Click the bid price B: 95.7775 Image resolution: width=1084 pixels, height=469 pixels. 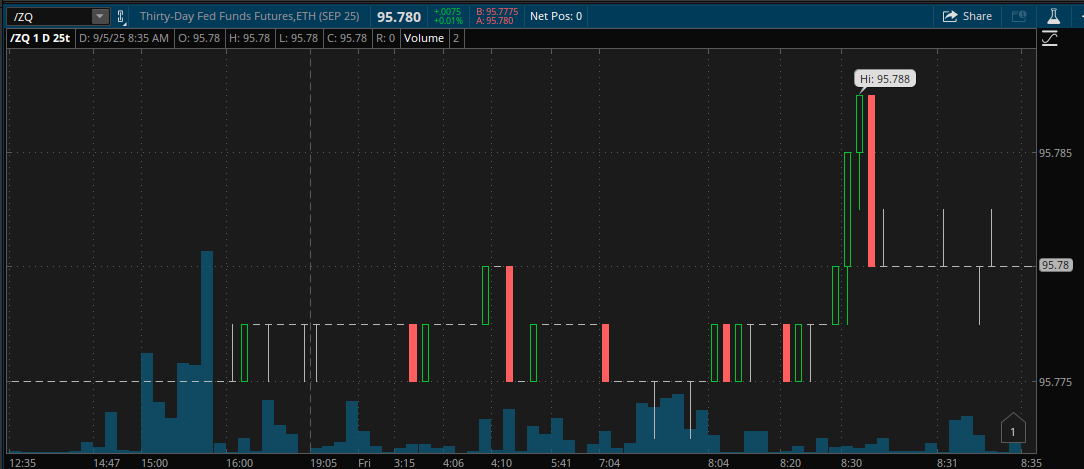click(x=496, y=11)
